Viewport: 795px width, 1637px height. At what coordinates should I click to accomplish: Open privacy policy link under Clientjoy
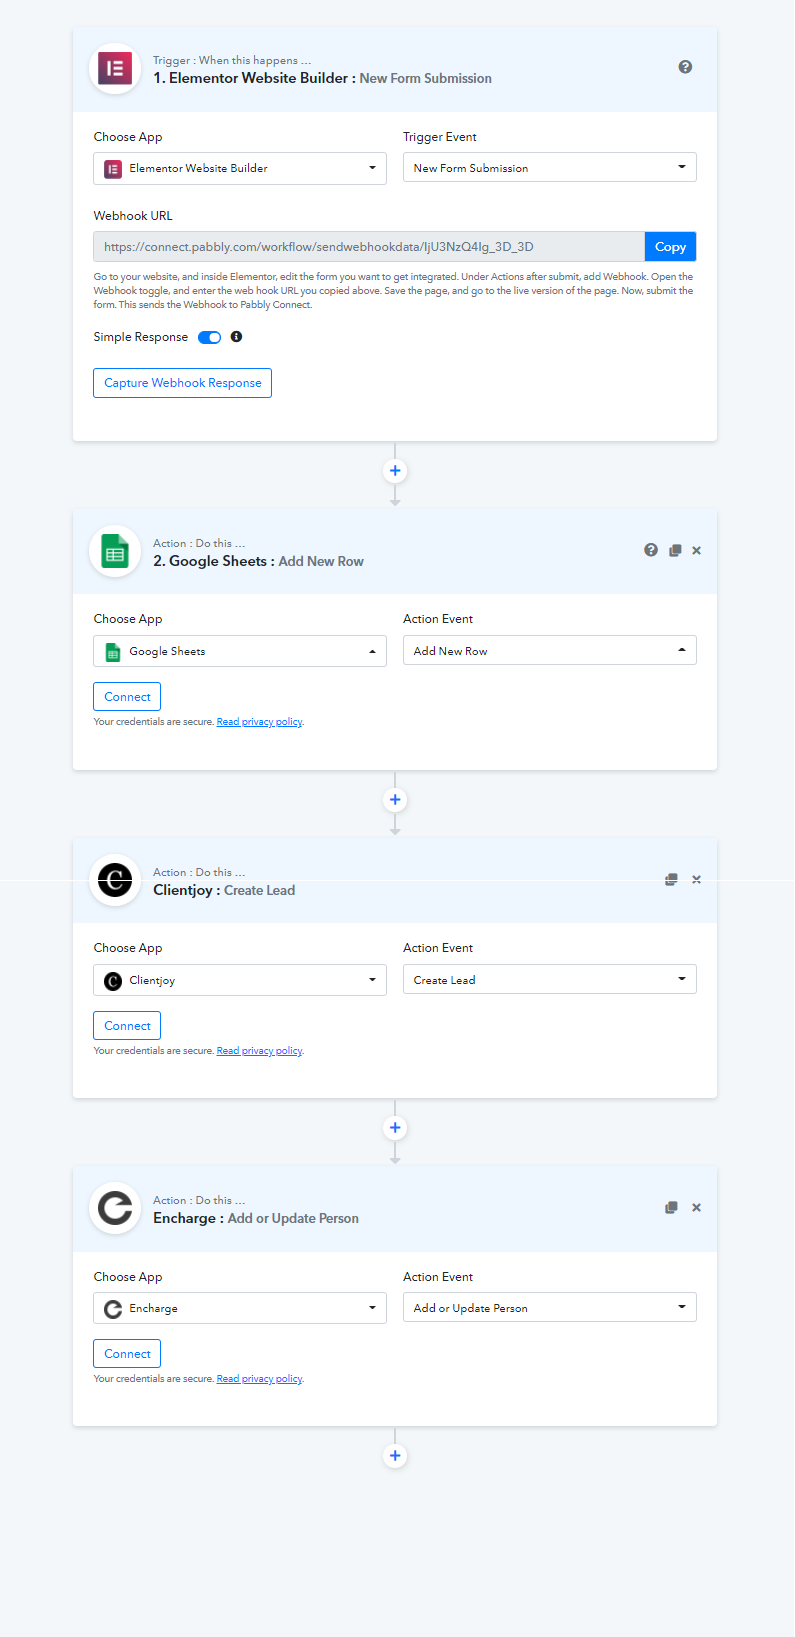click(x=259, y=1051)
